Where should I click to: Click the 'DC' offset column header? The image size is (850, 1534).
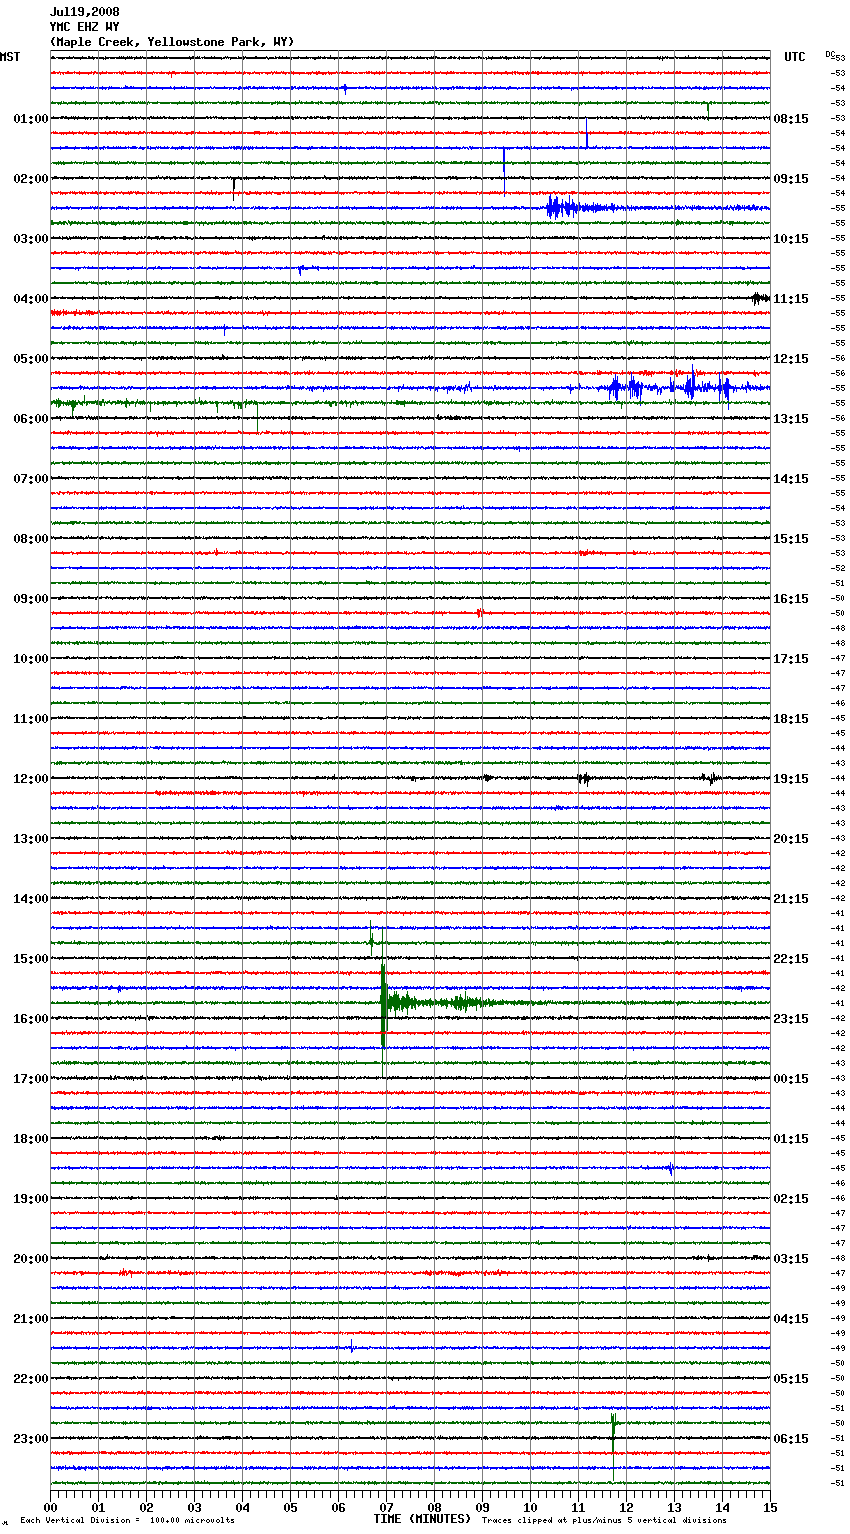pyautogui.click(x=830, y=54)
